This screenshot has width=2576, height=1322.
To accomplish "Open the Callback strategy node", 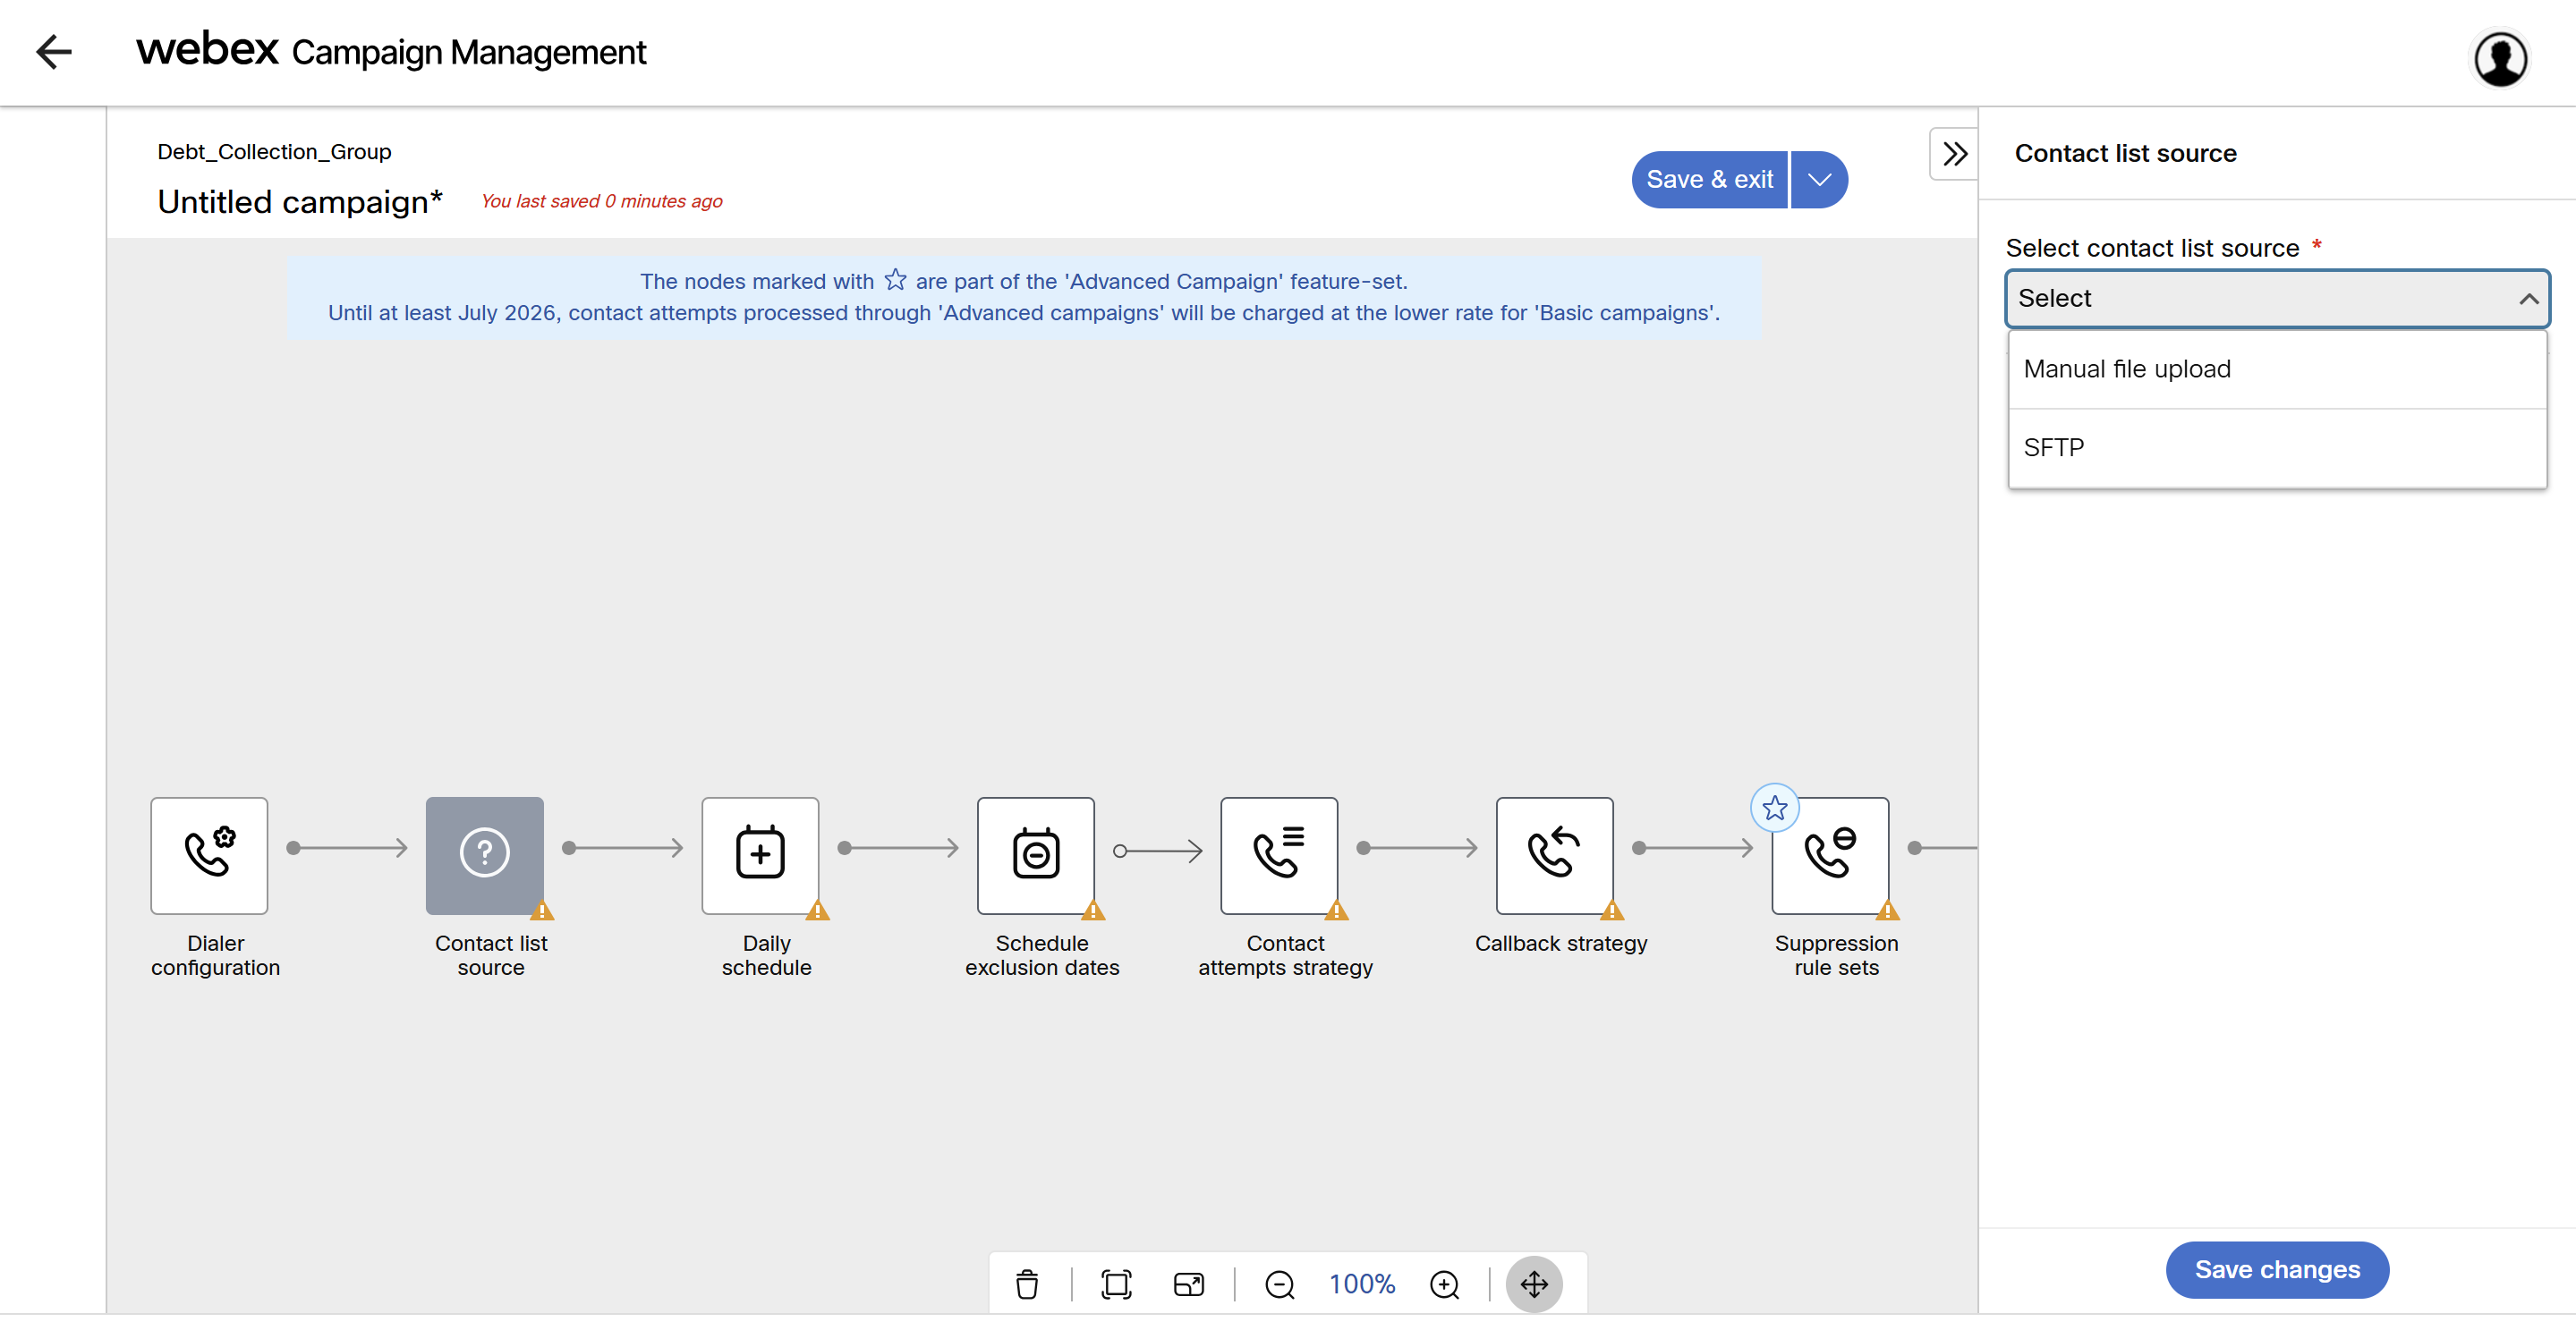I will (x=1554, y=854).
